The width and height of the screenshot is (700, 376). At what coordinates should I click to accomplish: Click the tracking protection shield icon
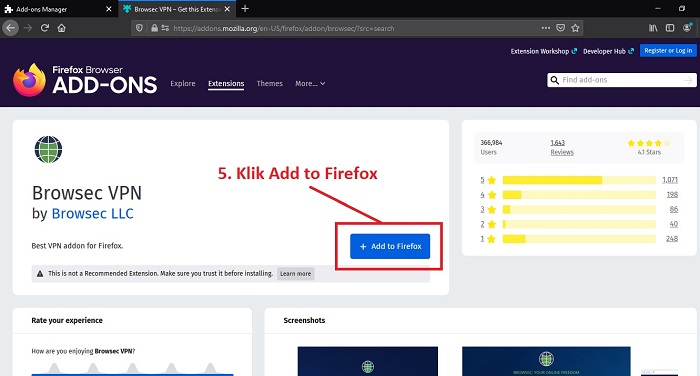pyautogui.click(x=139, y=28)
